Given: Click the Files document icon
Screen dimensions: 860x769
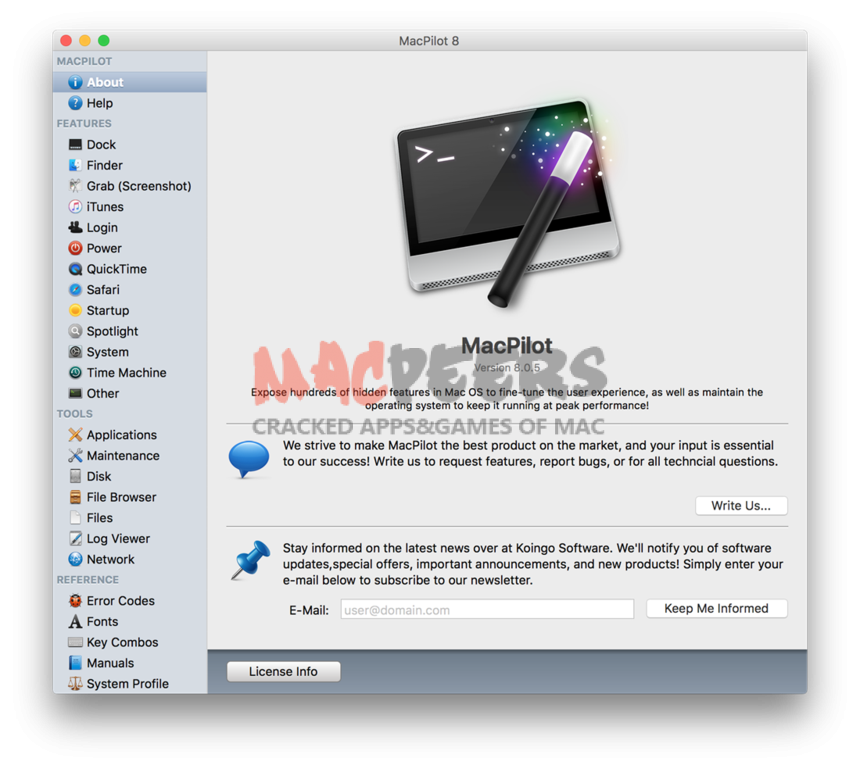Looking at the screenshot, I should click(x=75, y=518).
